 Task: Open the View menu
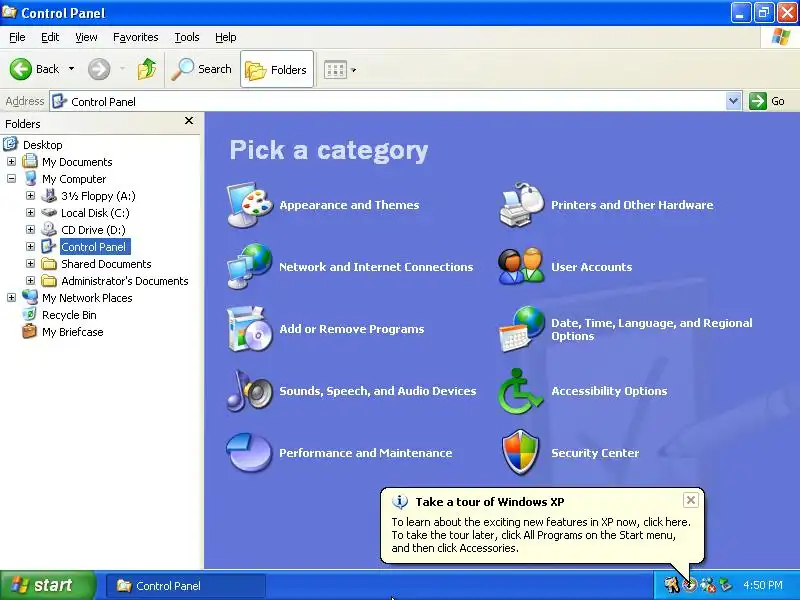[86, 37]
